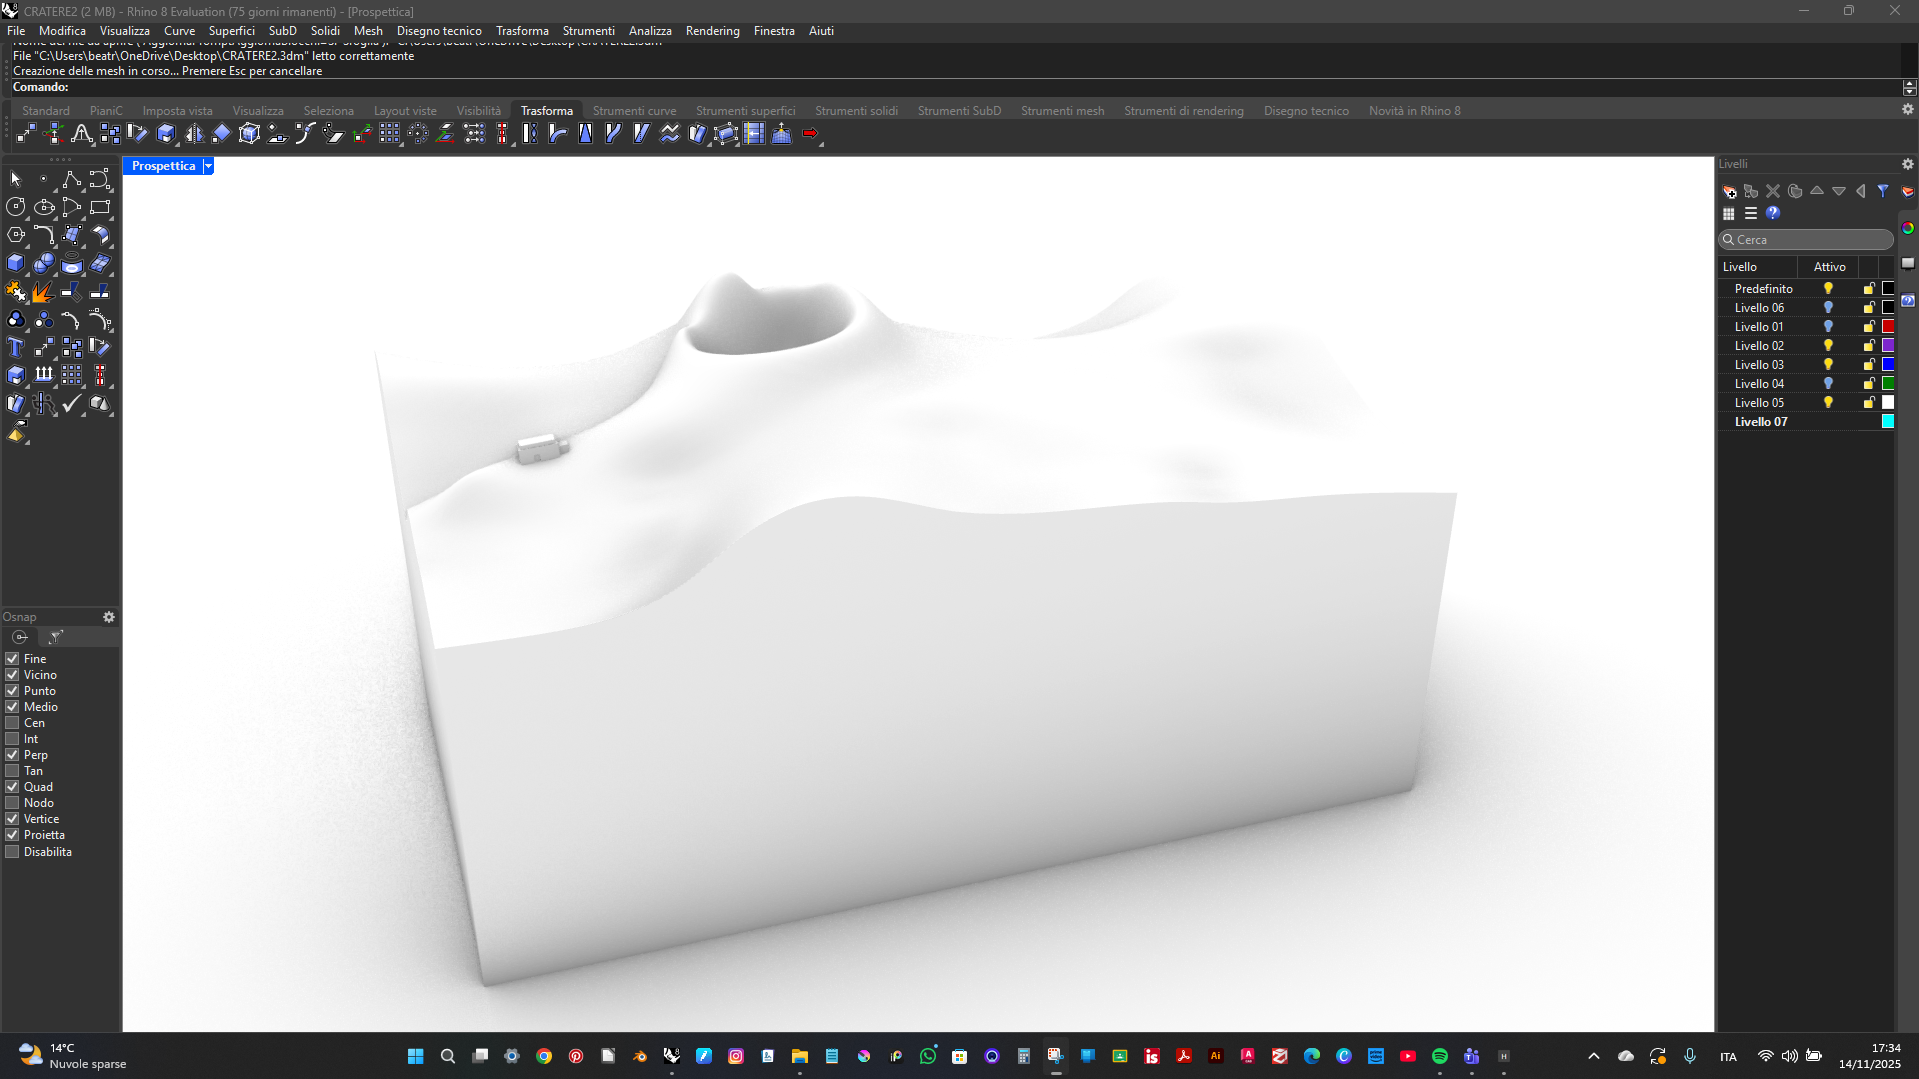
Task: Unlock toggle for Livello 05 layer
Action: point(1868,403)
